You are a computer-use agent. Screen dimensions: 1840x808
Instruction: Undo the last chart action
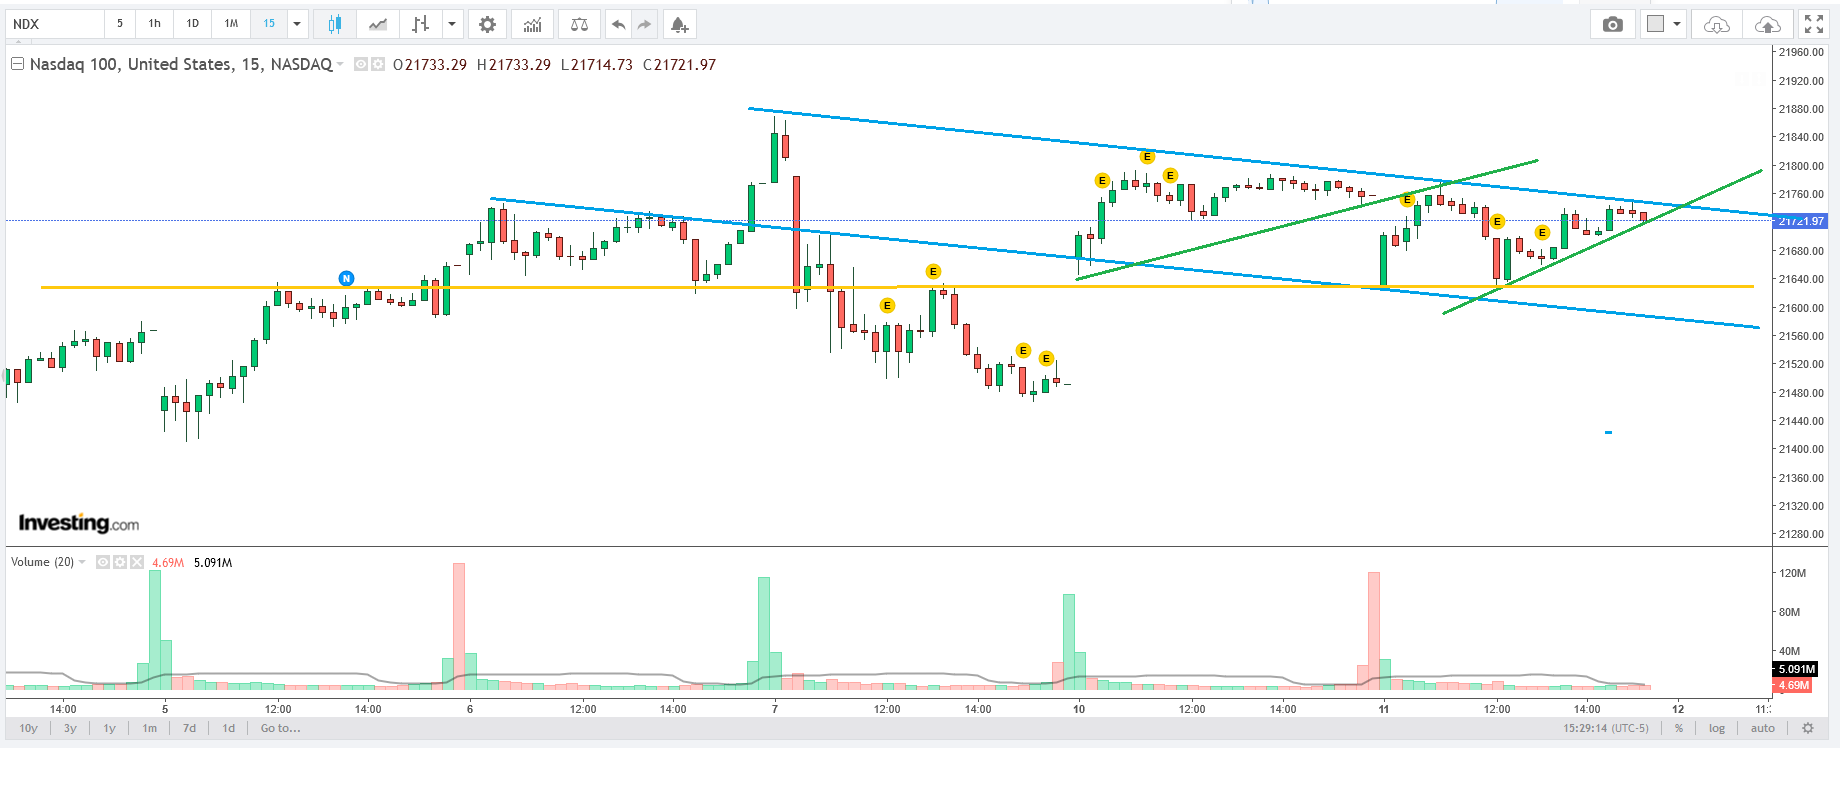619,24
